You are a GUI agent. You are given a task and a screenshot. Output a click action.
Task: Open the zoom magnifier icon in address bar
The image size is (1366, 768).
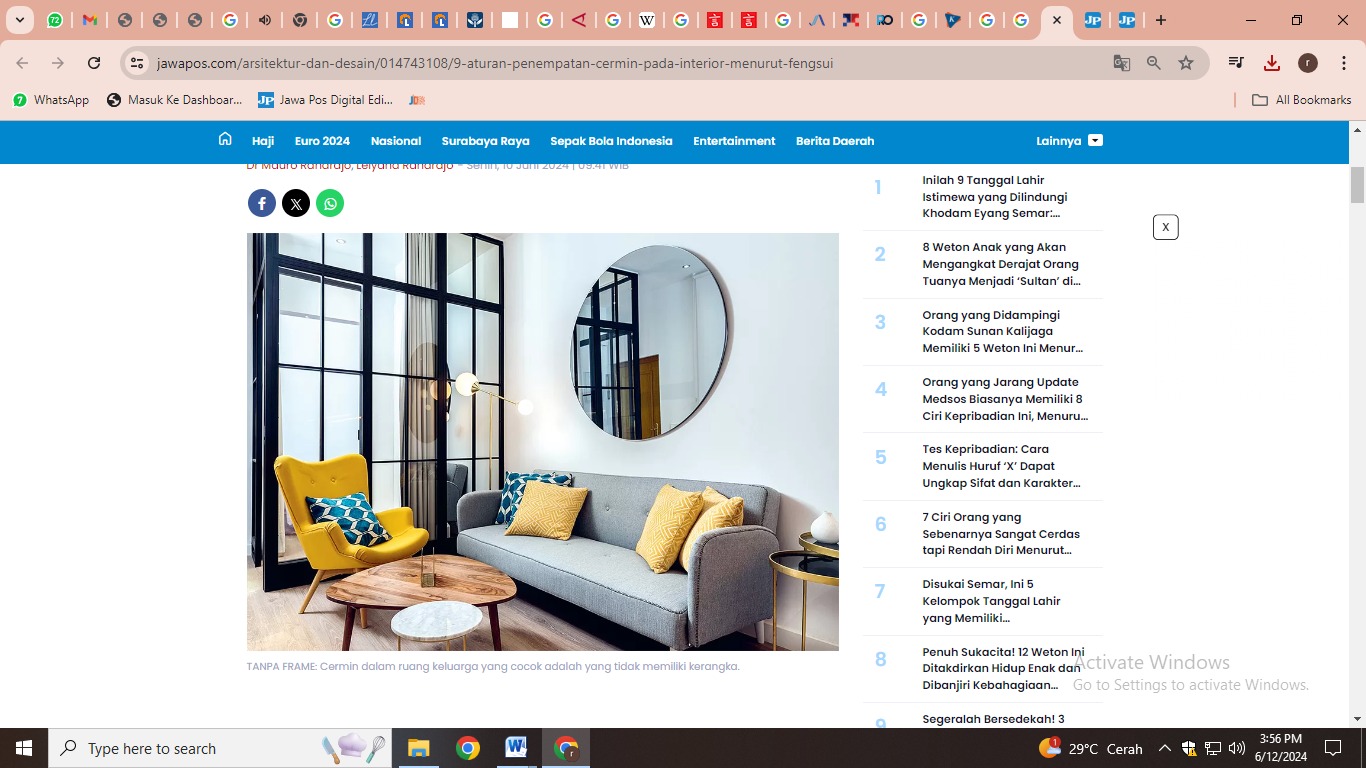coord(1154,63)
